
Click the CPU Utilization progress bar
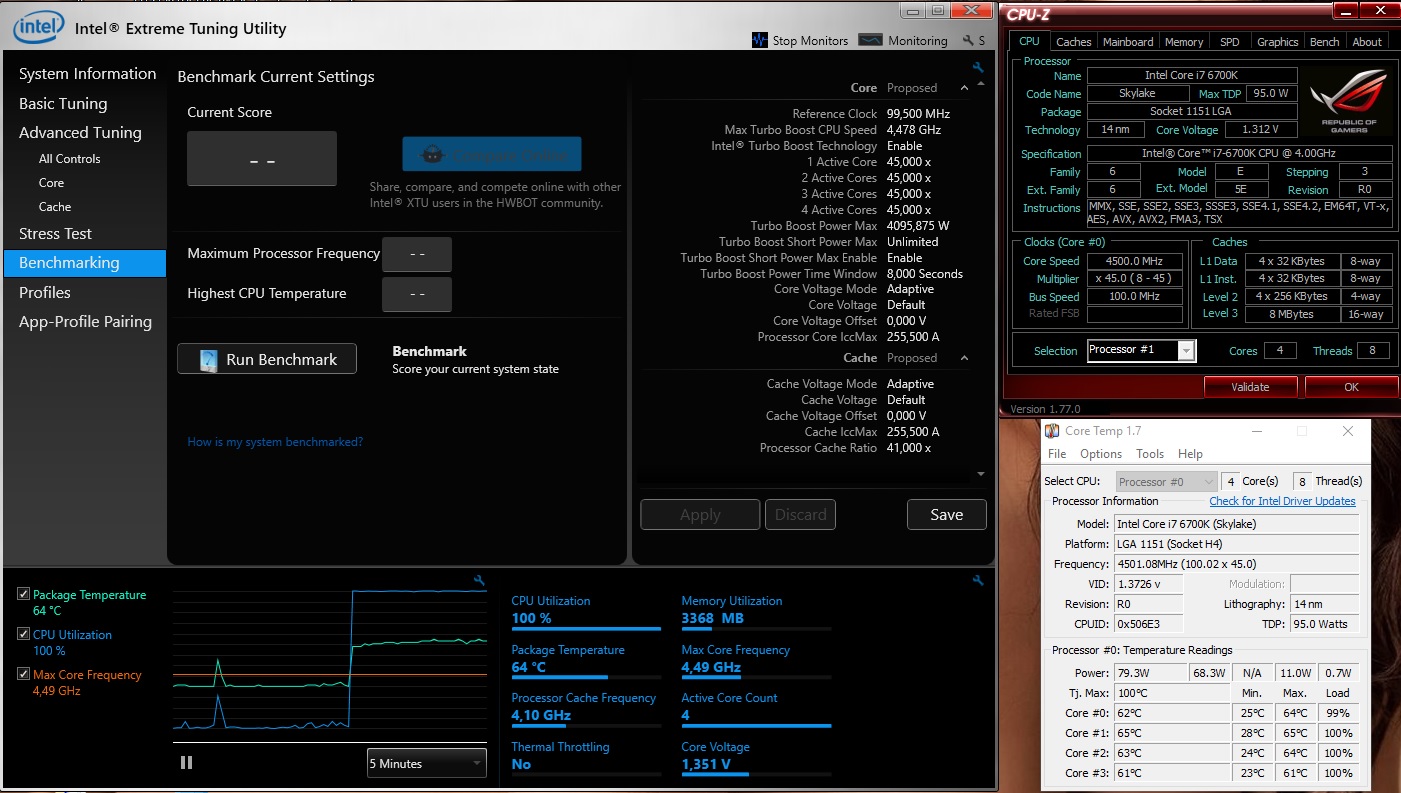click(x=586, y=629)
